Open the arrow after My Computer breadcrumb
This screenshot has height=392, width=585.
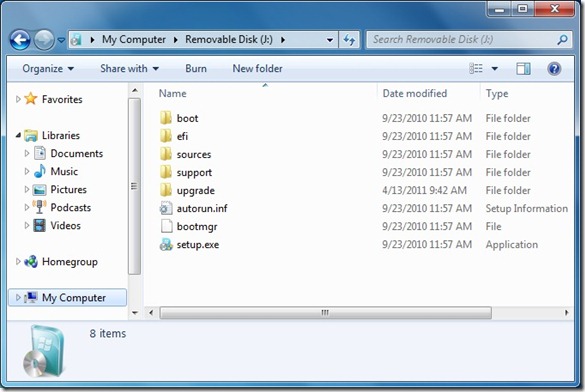pos(175,40)
